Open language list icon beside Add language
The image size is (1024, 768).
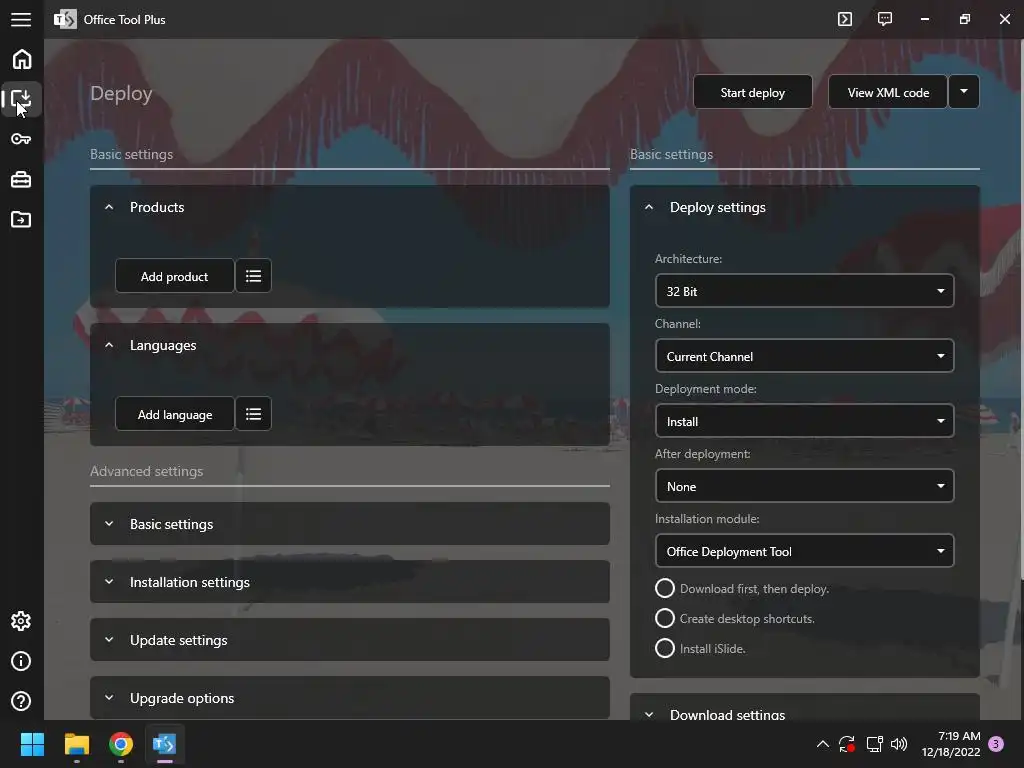tap(253, 414)
